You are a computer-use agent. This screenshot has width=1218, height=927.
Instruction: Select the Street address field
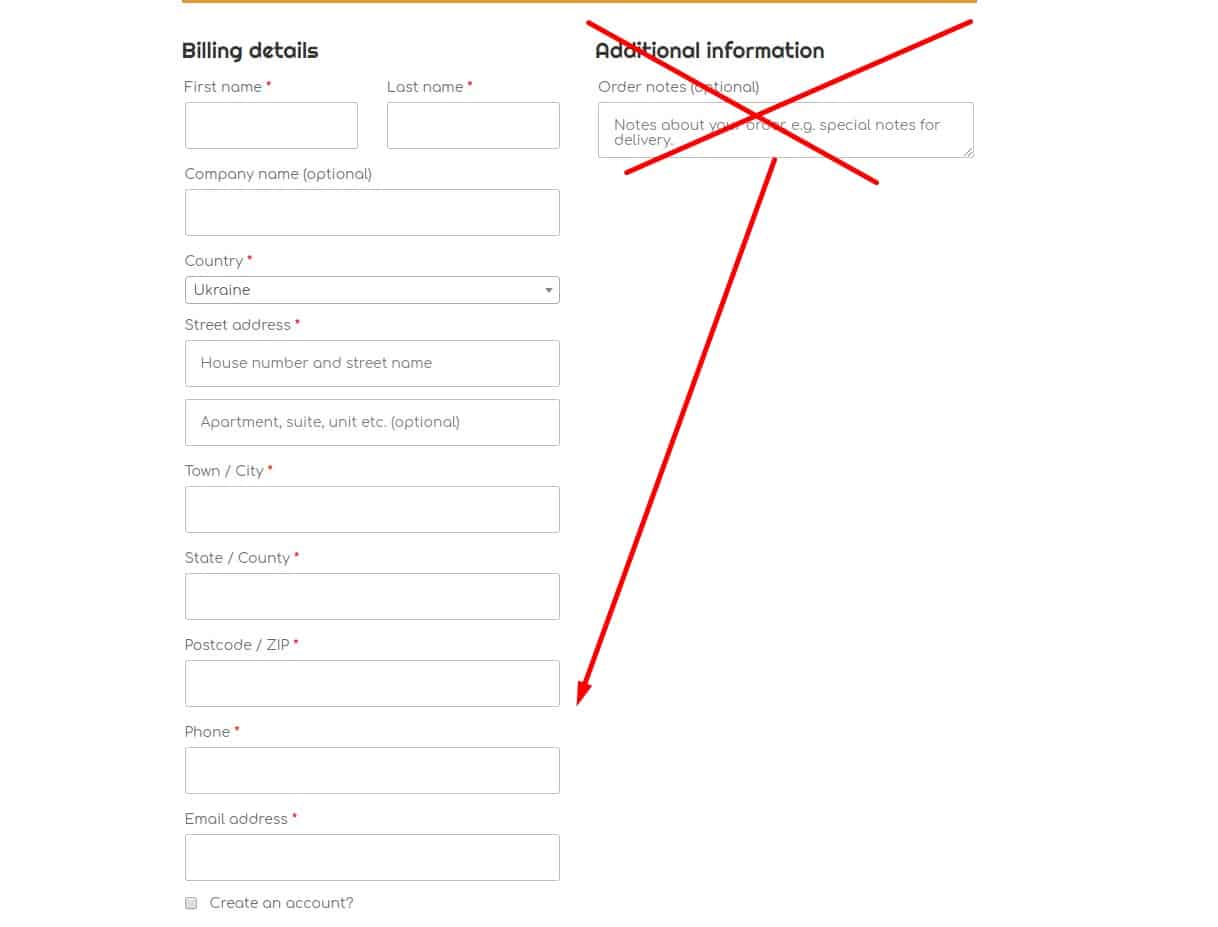pos(371,363)
